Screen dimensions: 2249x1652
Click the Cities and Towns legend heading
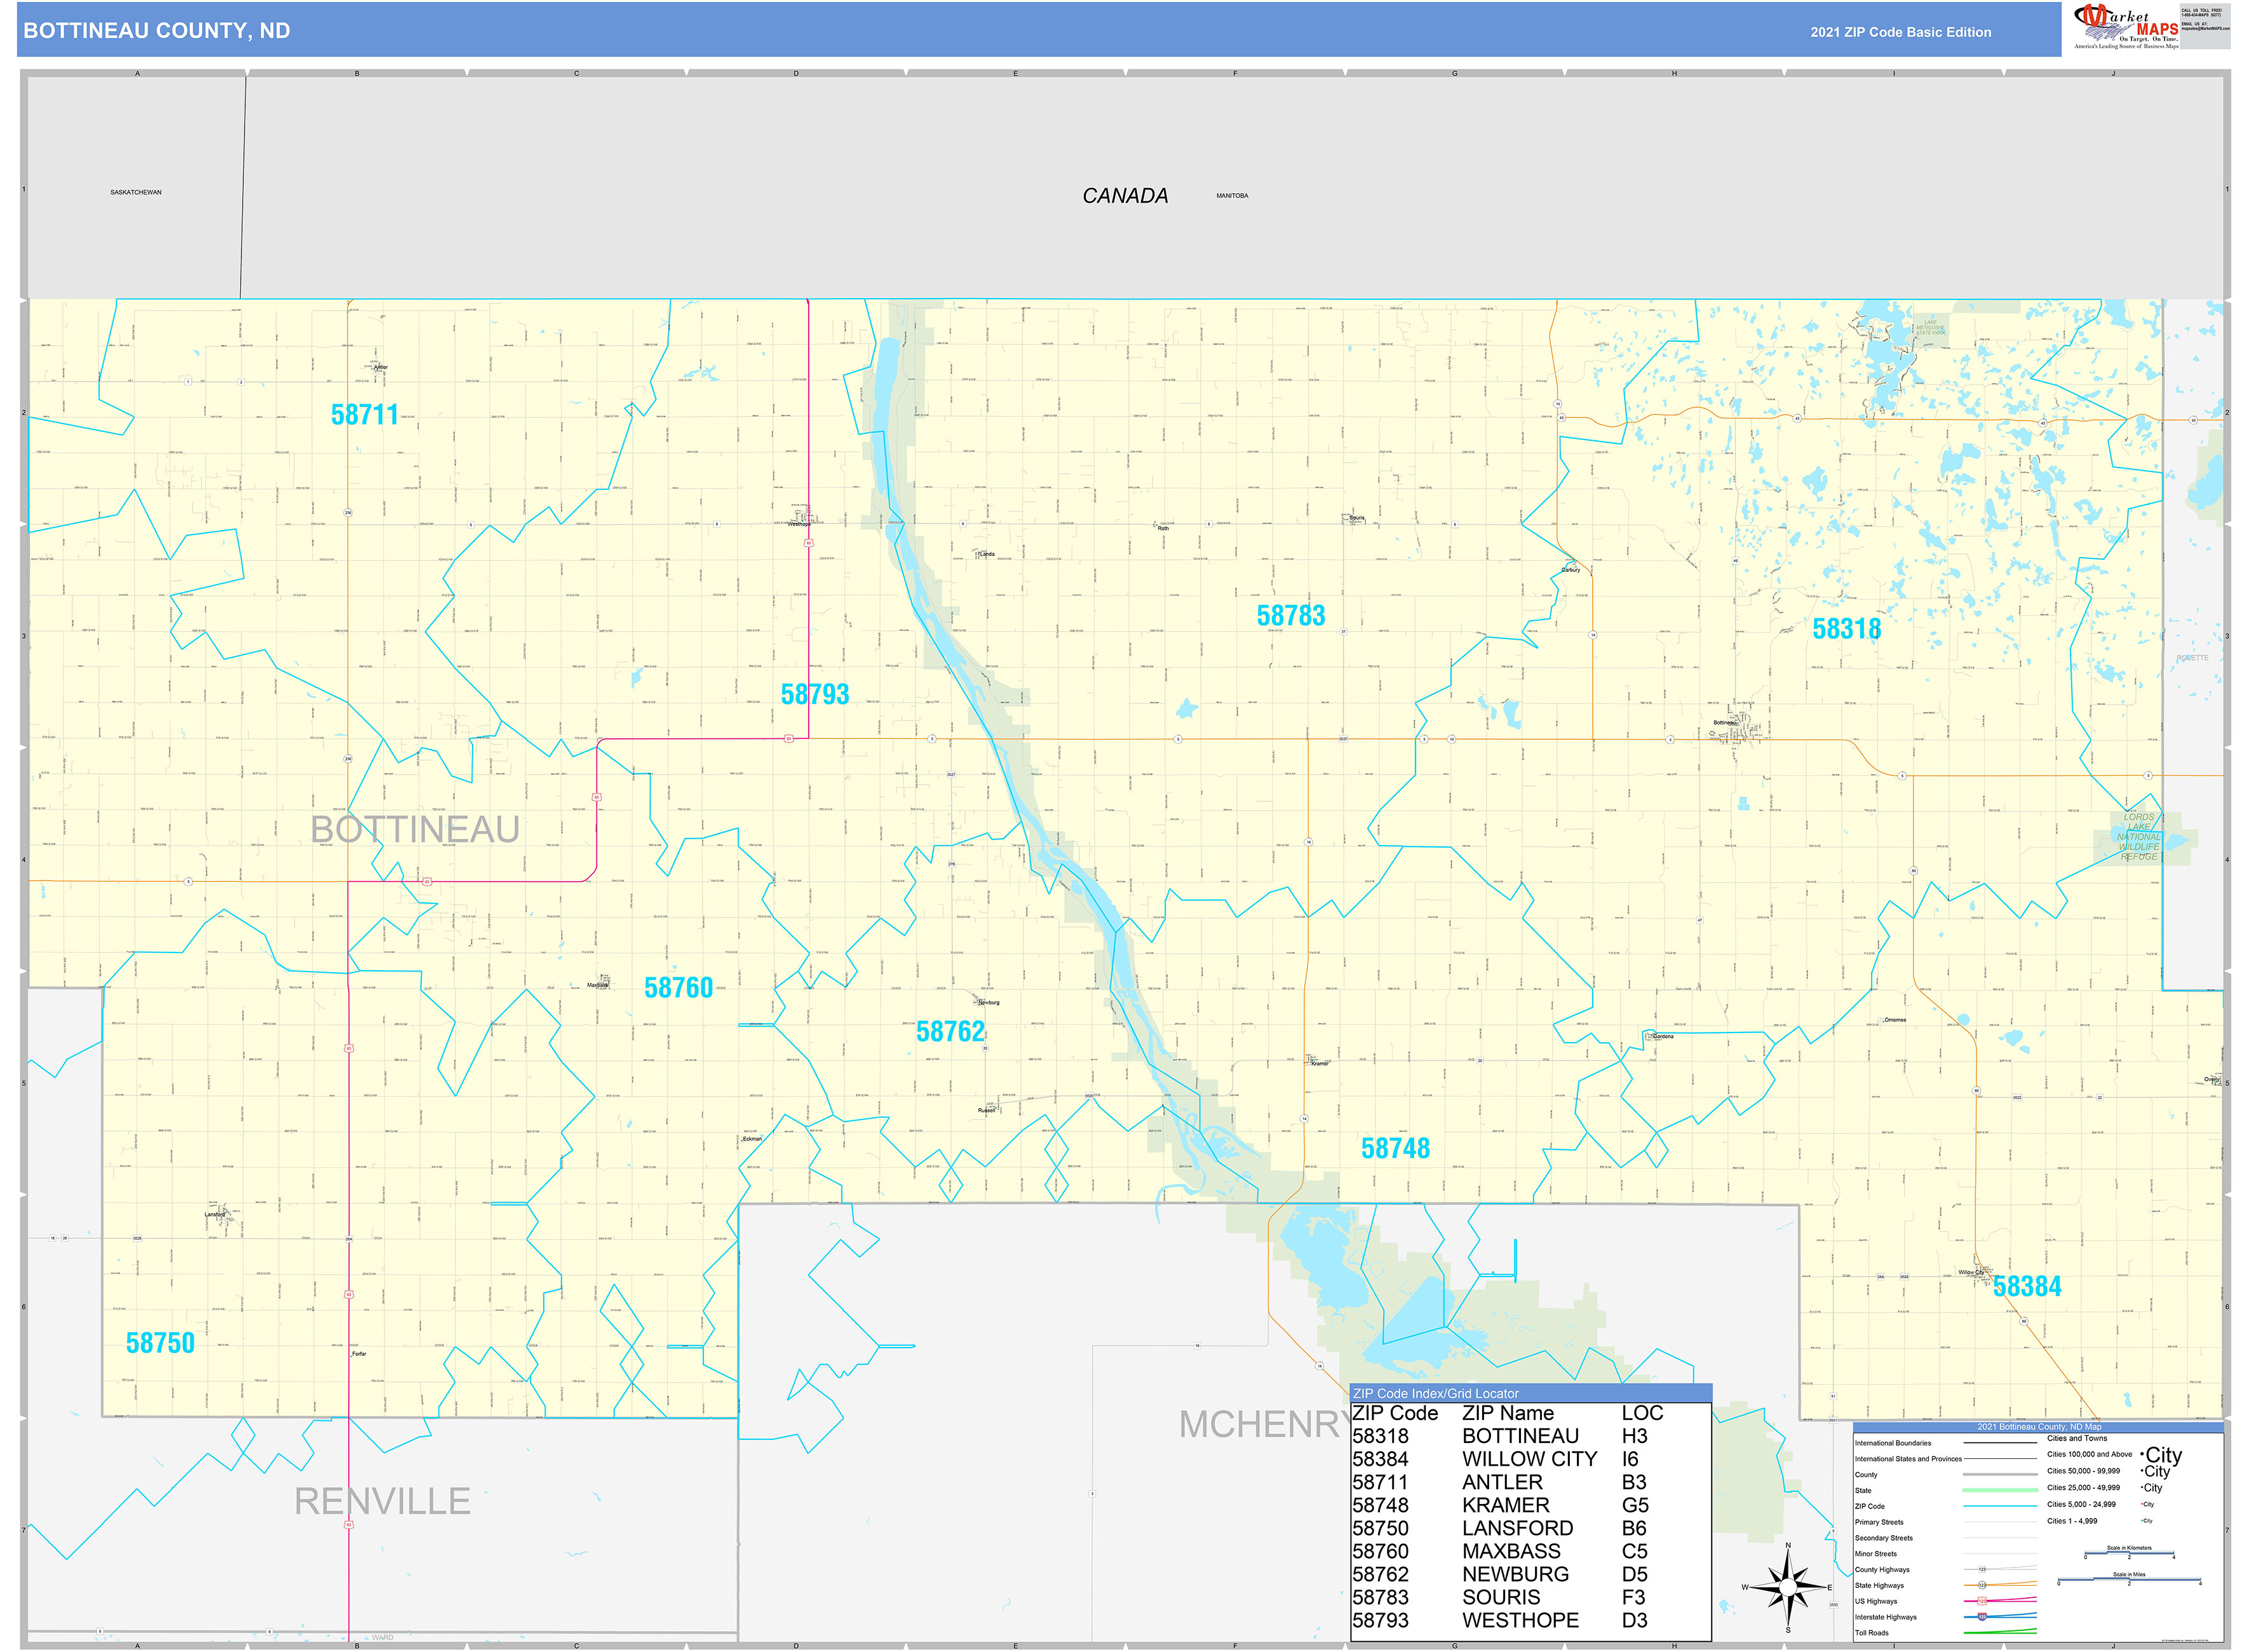[x=2078, y=1439]
